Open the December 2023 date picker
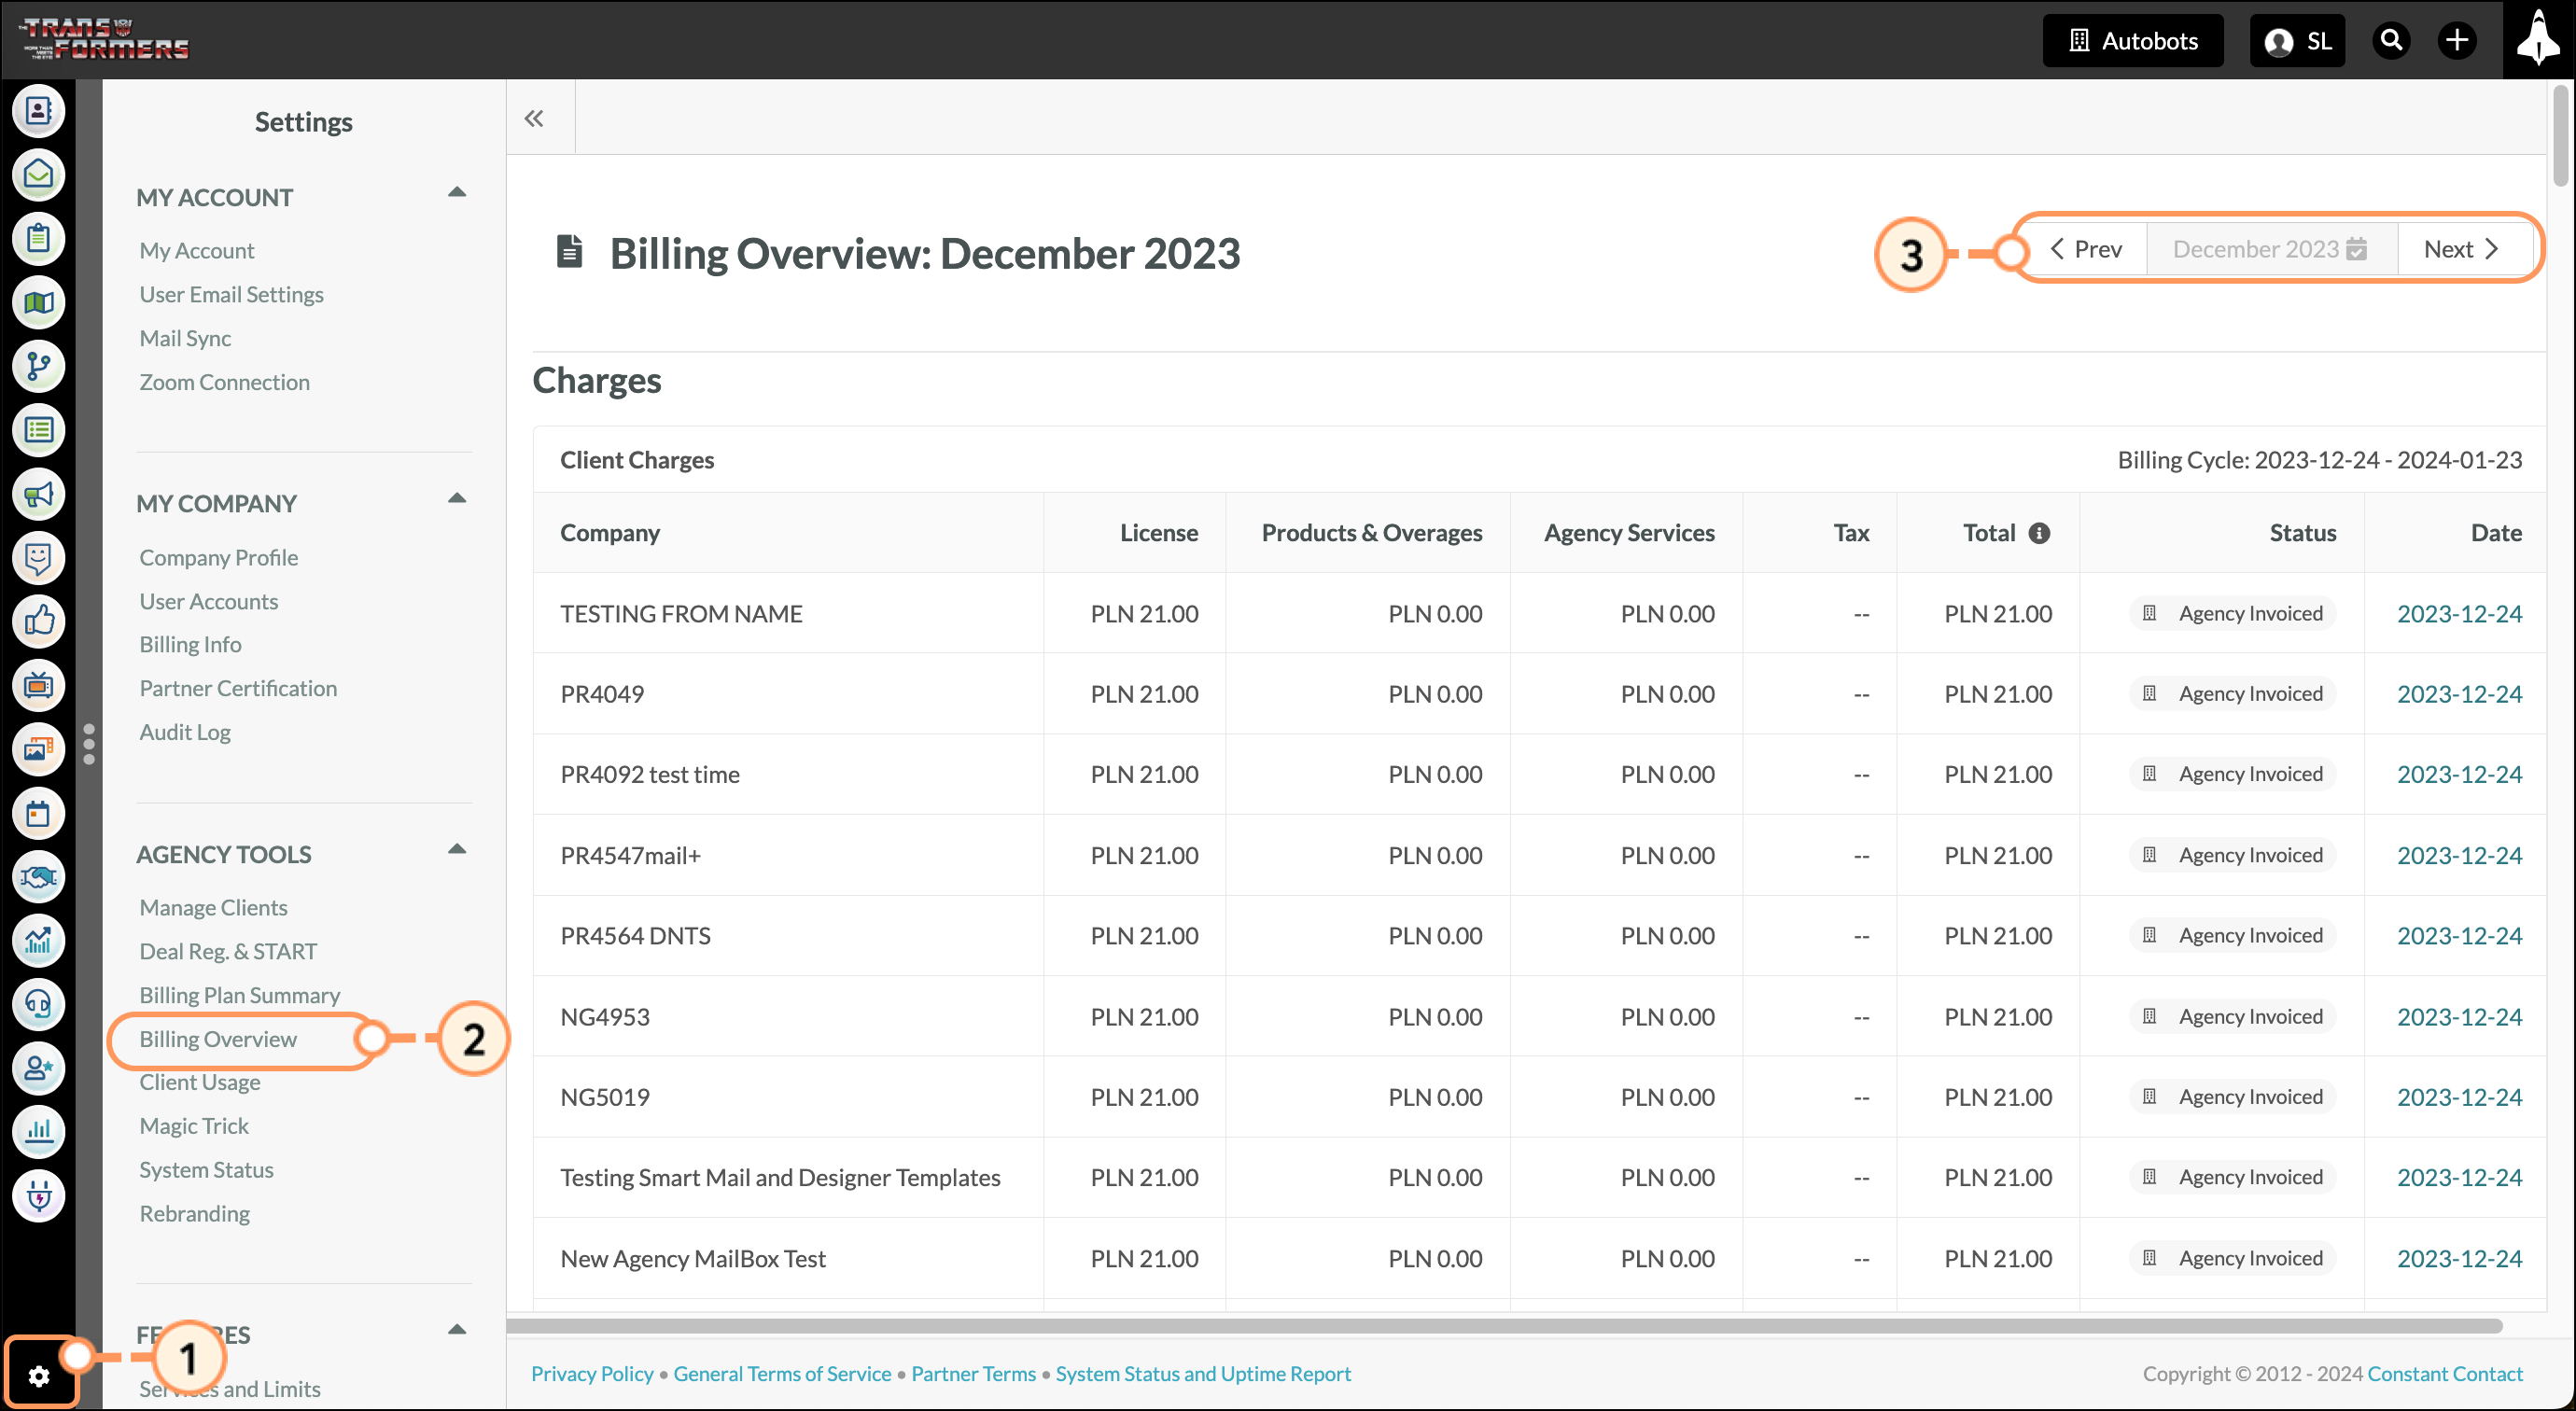Image resolution: width=2576 pixels, height=1411 pixels. point(2270,249)
